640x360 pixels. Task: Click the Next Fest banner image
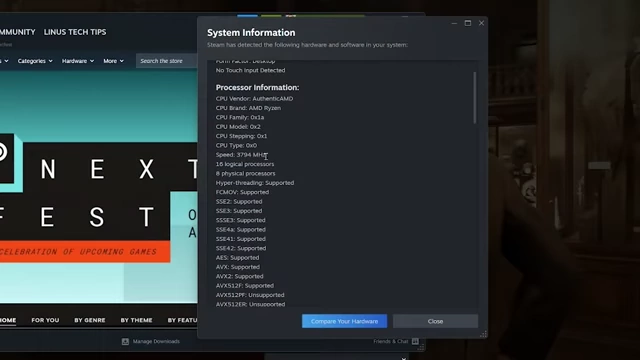[x=99, y=188]
